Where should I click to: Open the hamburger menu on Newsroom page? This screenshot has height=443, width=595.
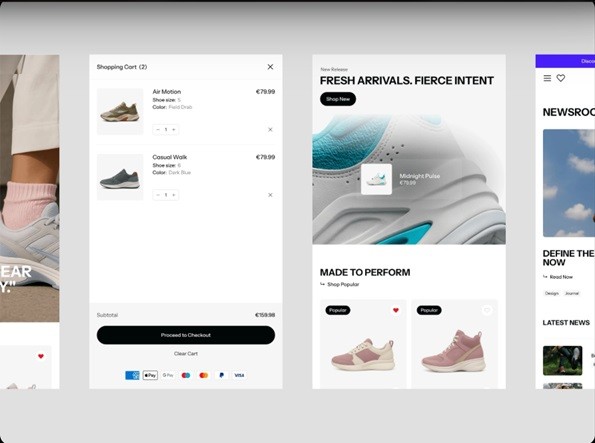coord(547,78)
